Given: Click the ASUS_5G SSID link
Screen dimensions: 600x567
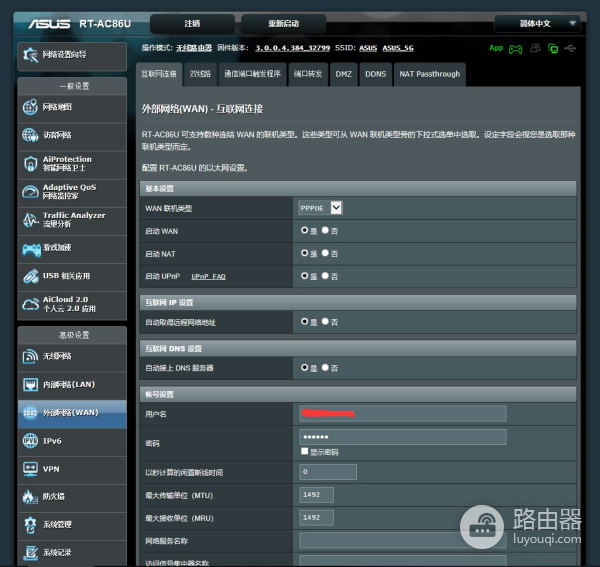Looking at the screenshot, I should pos(398,48).
